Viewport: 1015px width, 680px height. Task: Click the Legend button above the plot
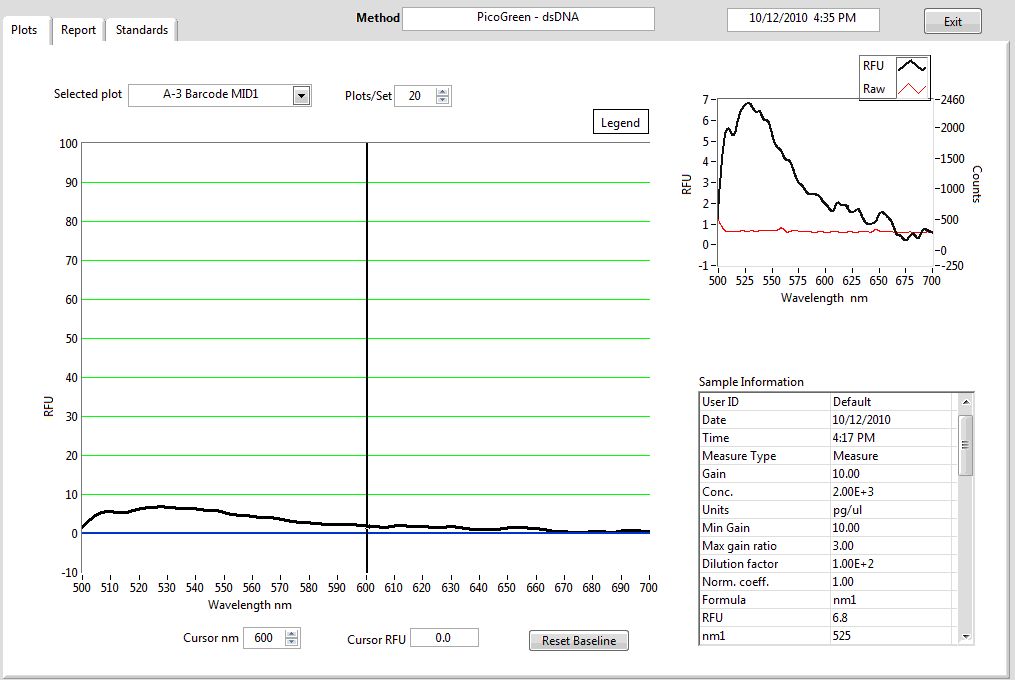[x=620, y=122]
